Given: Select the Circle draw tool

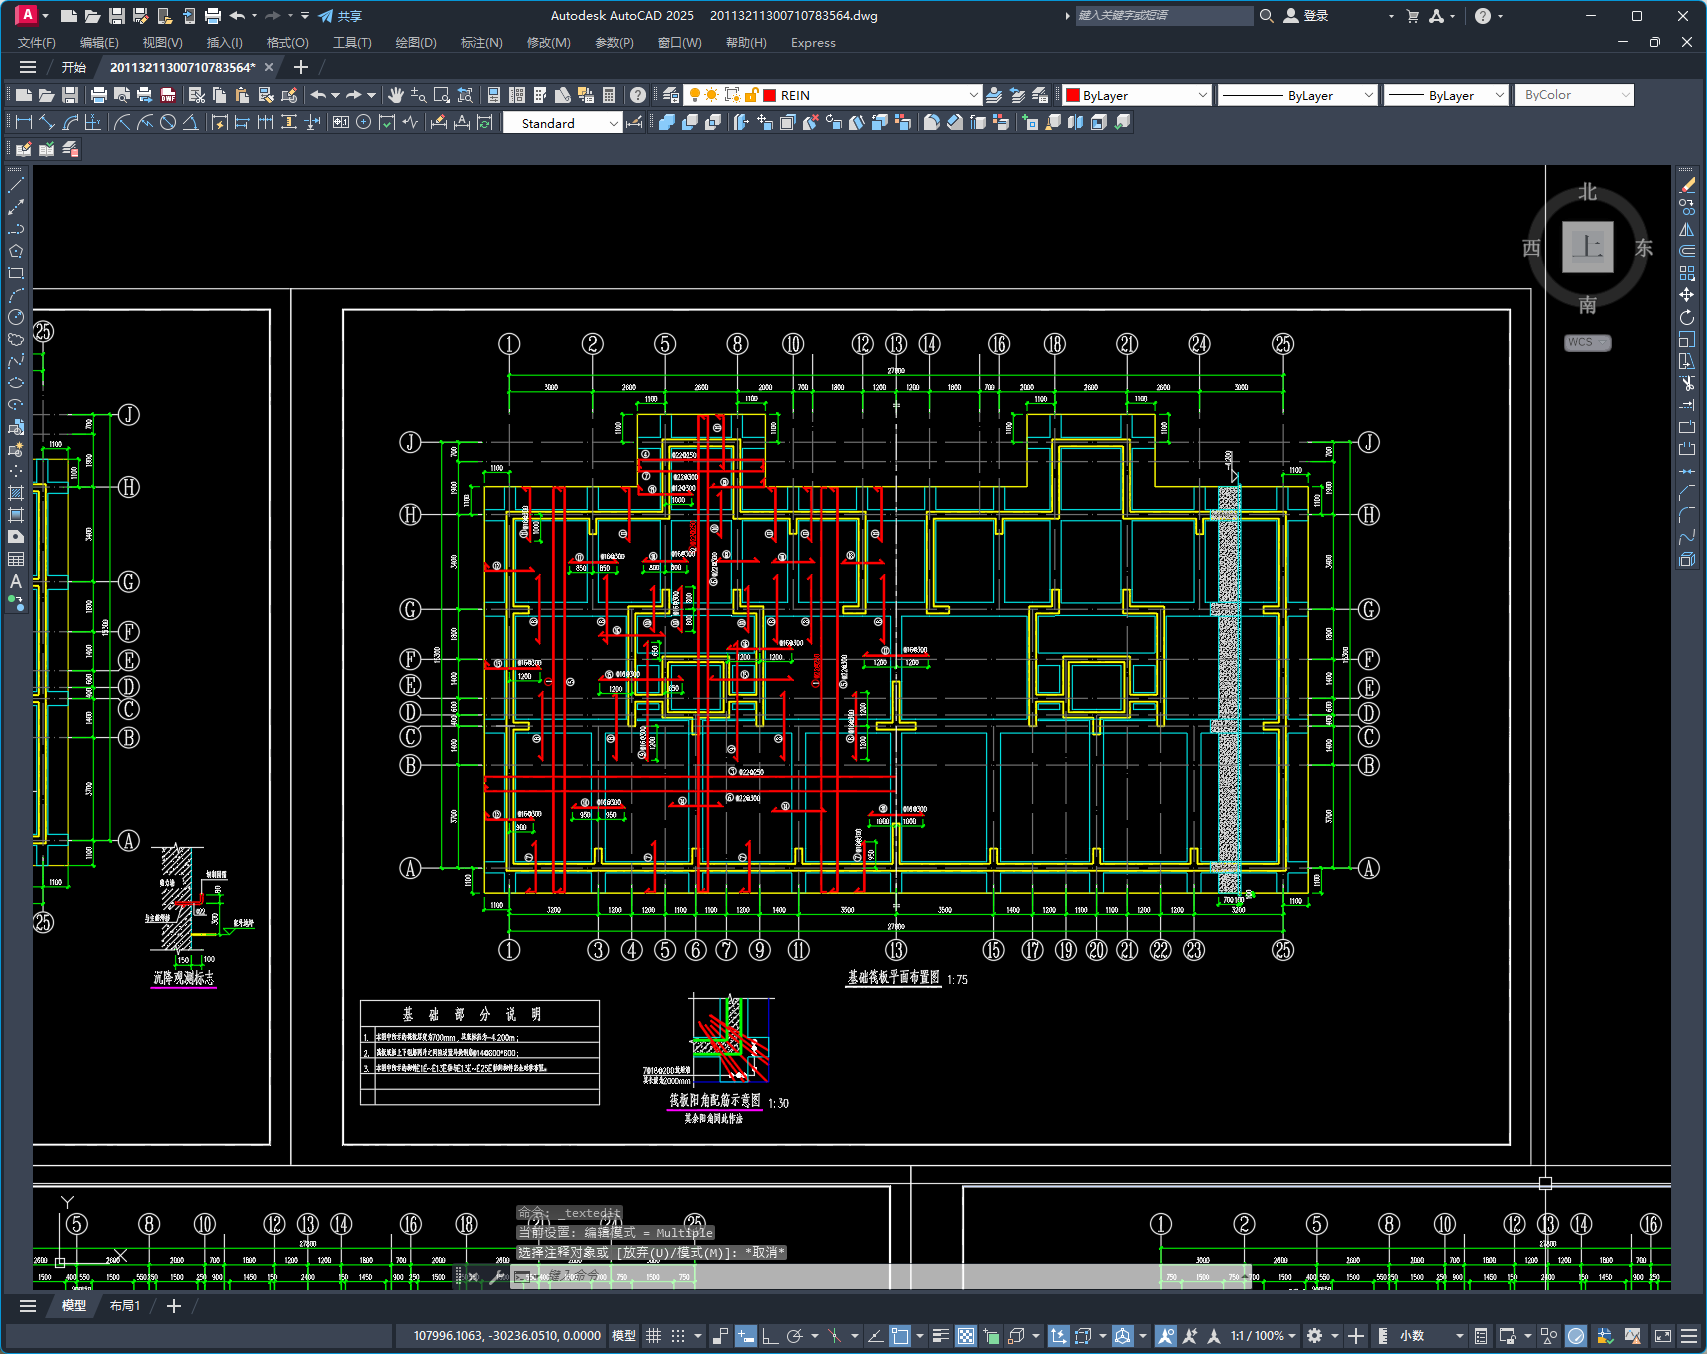Looking at the screenshot, I should click(16, 317).
